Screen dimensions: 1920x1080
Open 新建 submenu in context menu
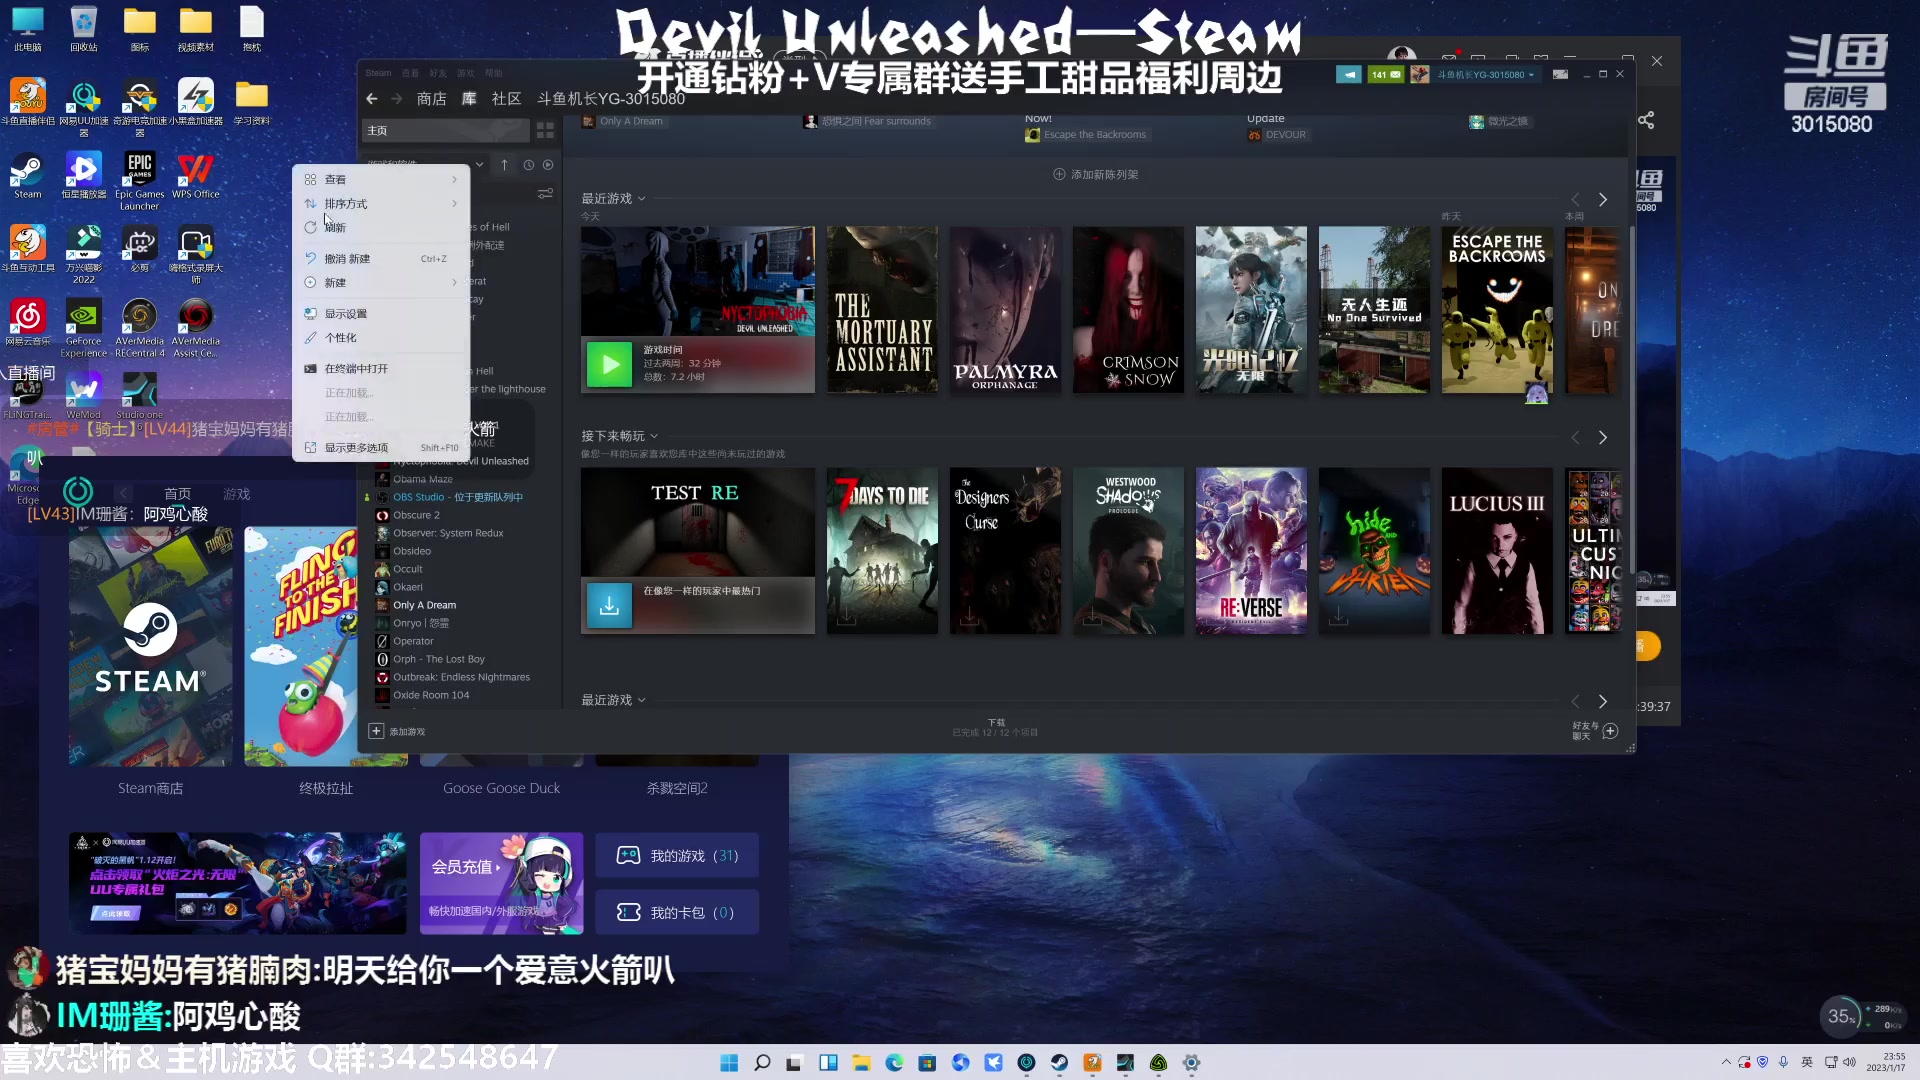pos(381,282)
